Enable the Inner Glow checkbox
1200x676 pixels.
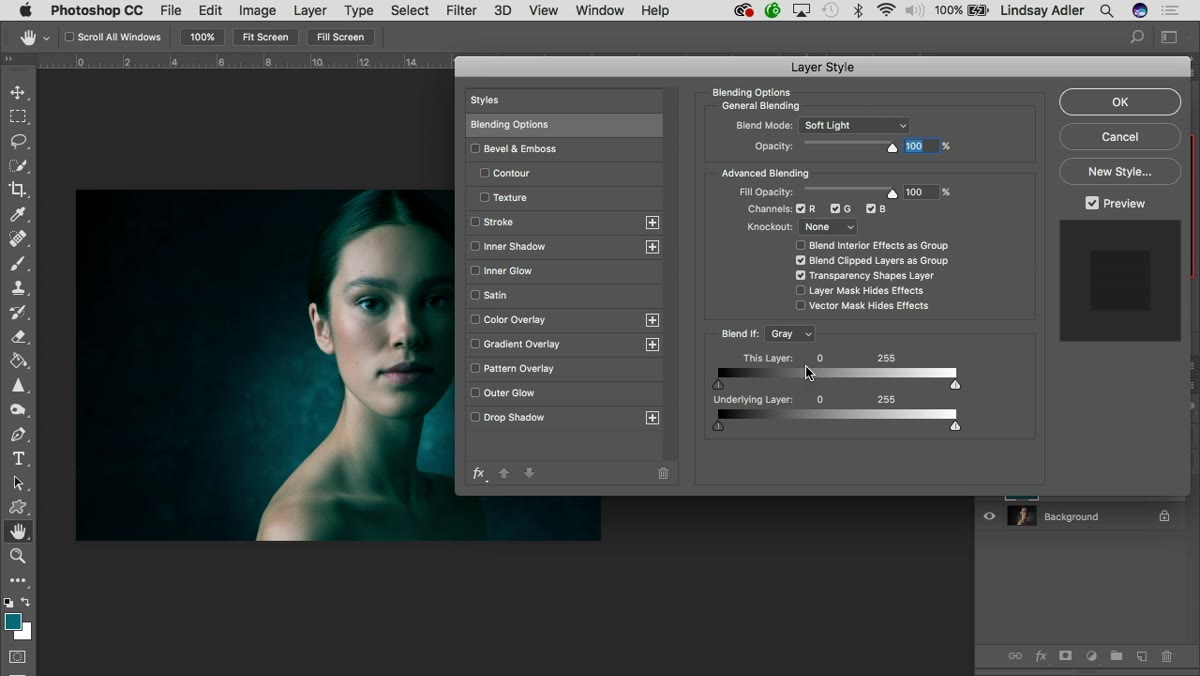(476, 271)
